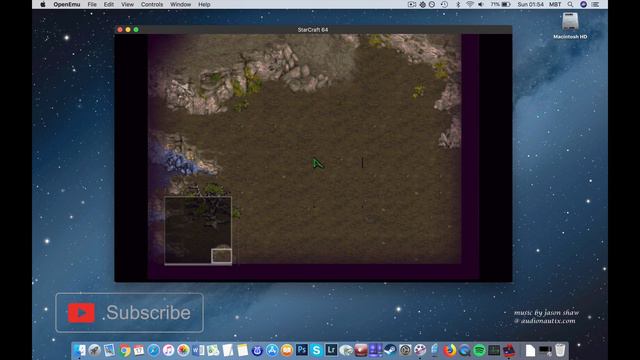Image resolution: width=640 pixels, height=360 pixels.
Task: Open the Controls menu
Action: 152,4
